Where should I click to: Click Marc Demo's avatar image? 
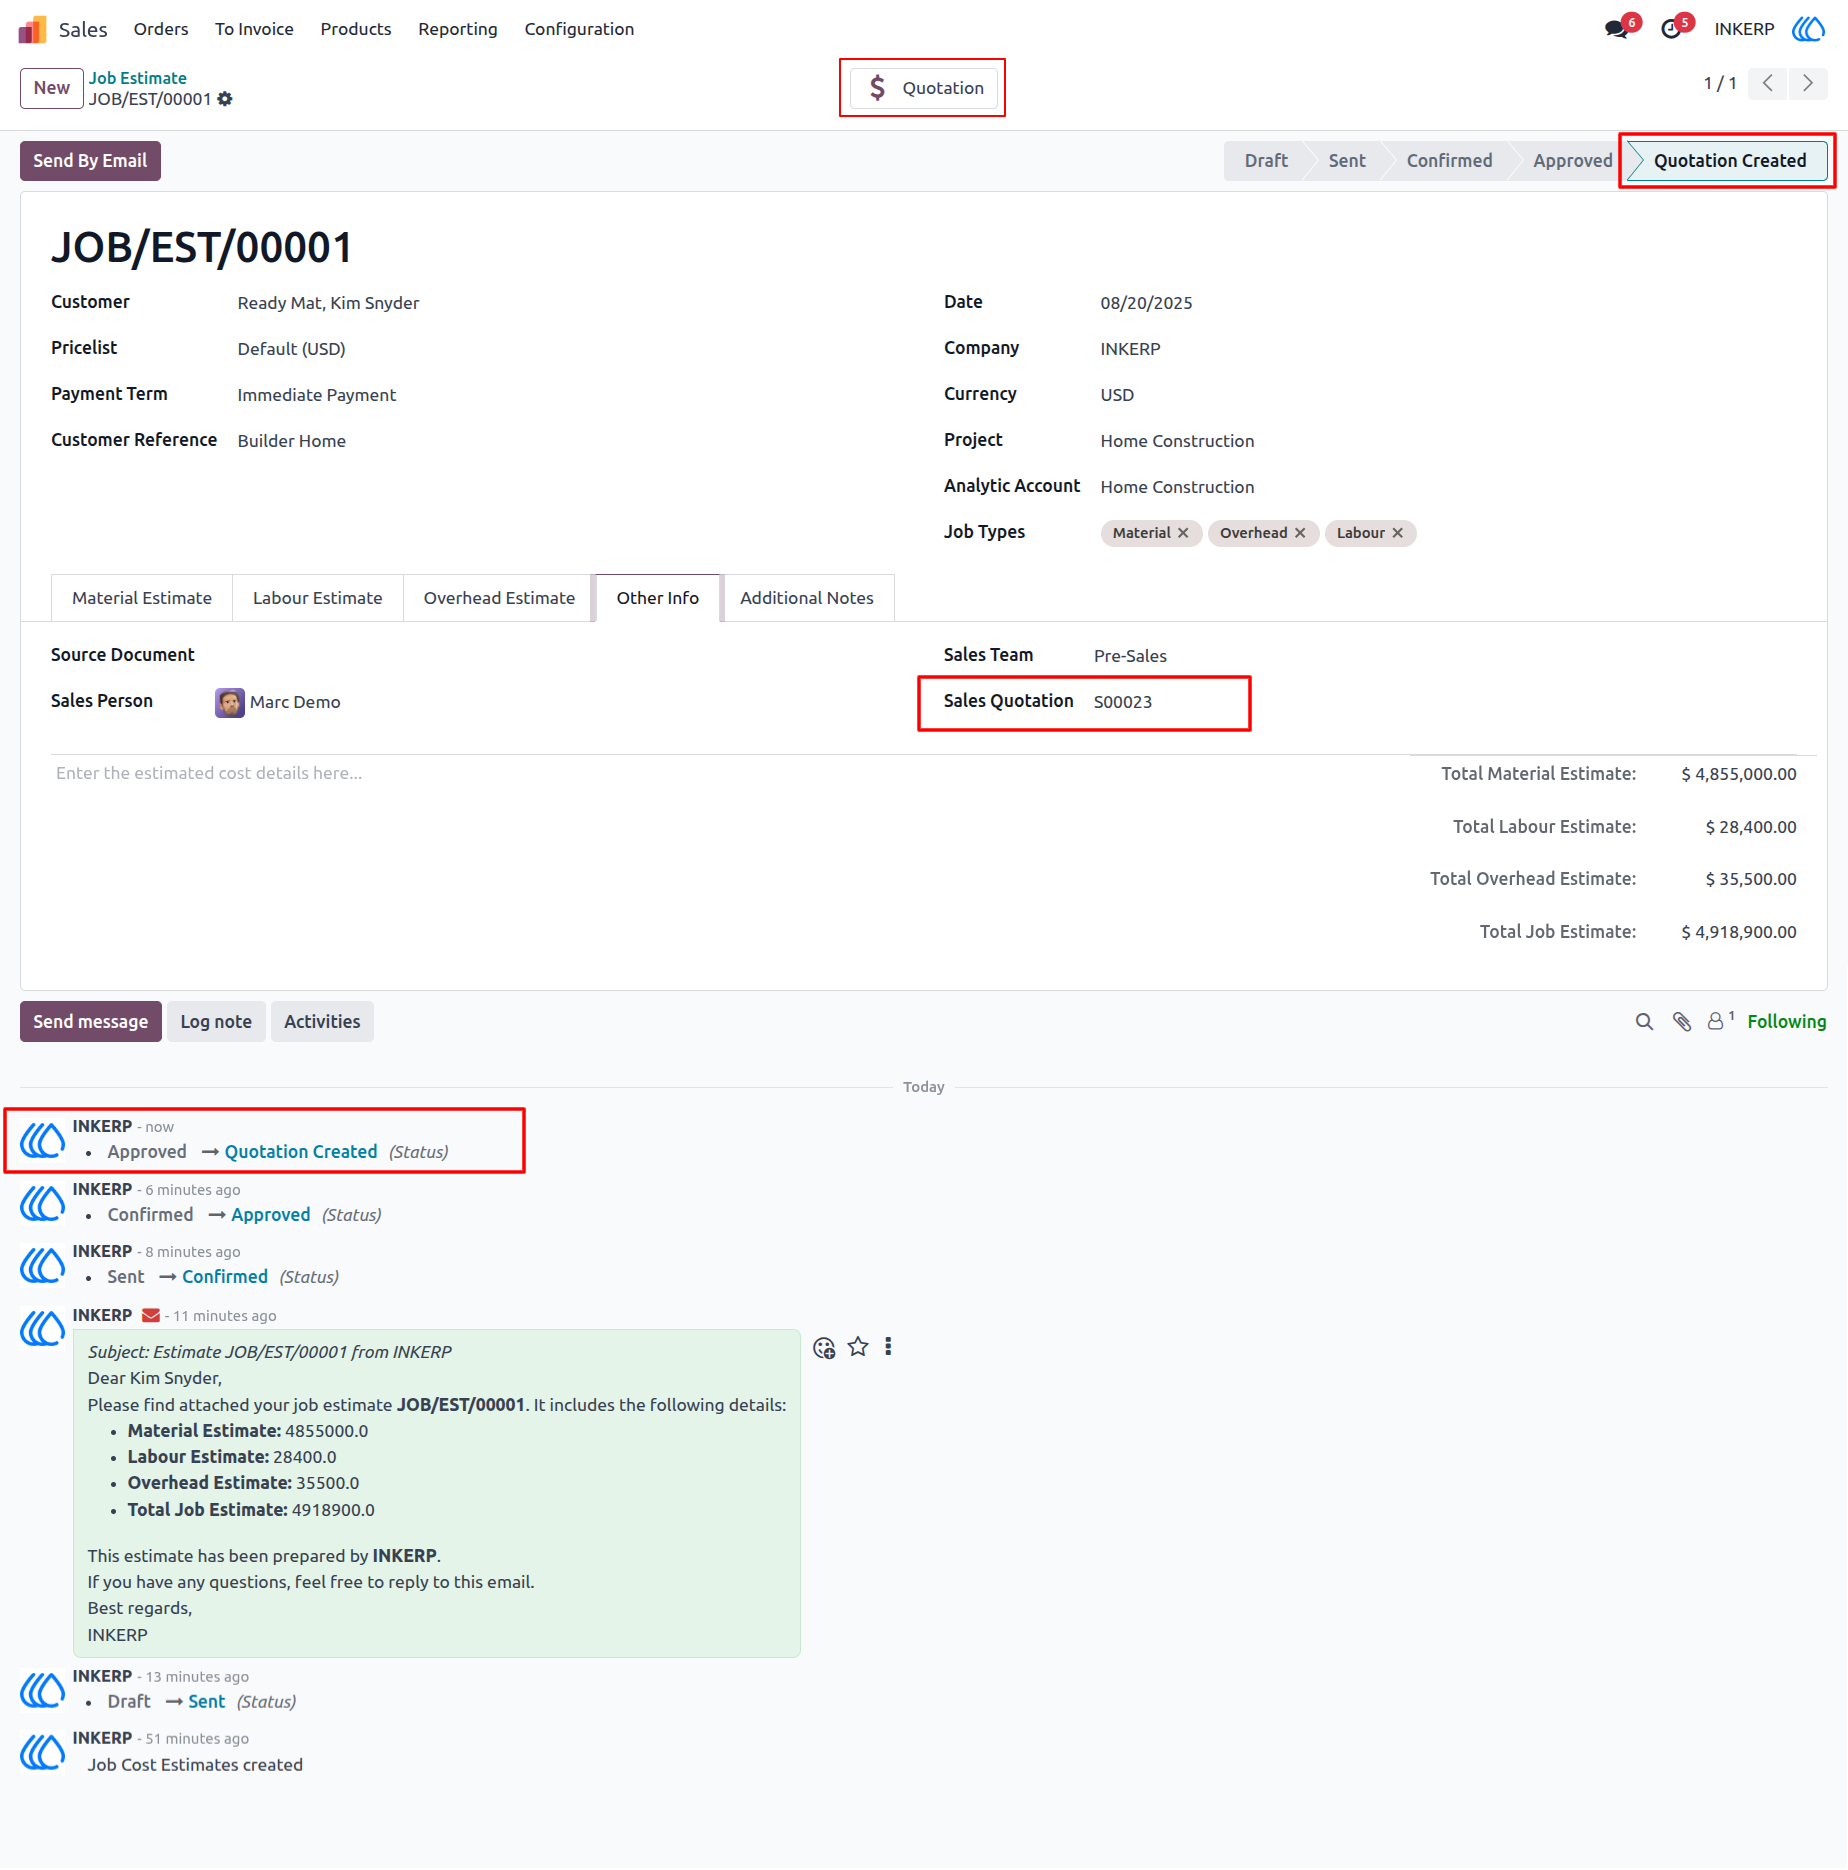click(230, 702)
